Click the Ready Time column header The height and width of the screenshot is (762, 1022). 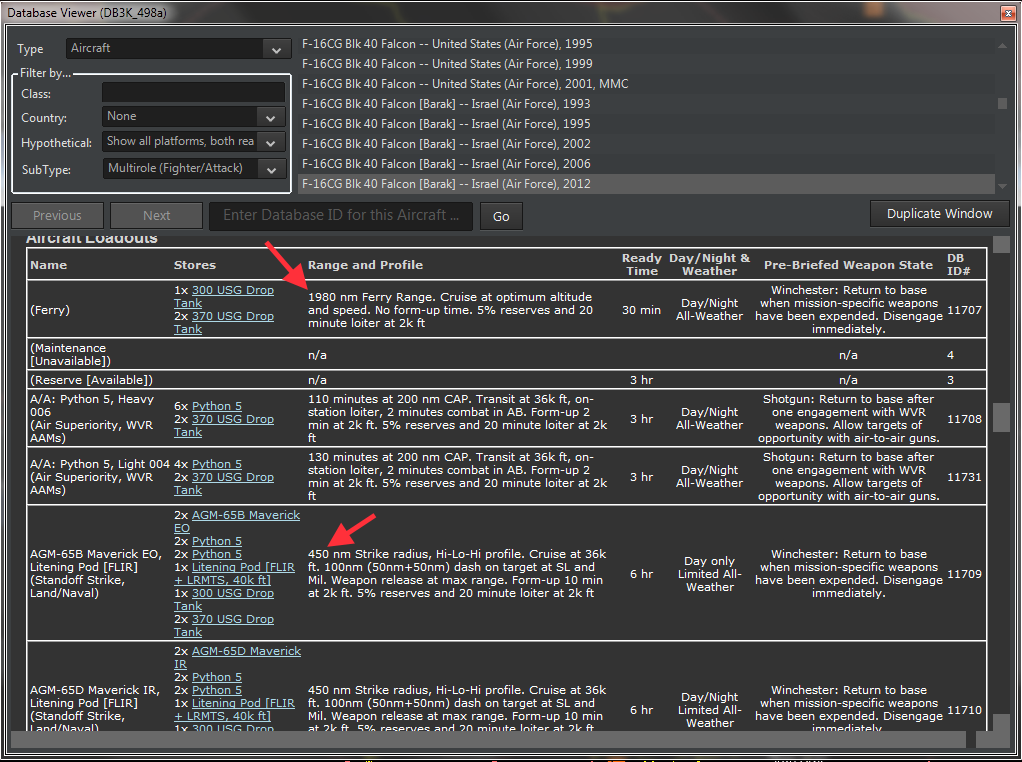[x=641, y=265]
